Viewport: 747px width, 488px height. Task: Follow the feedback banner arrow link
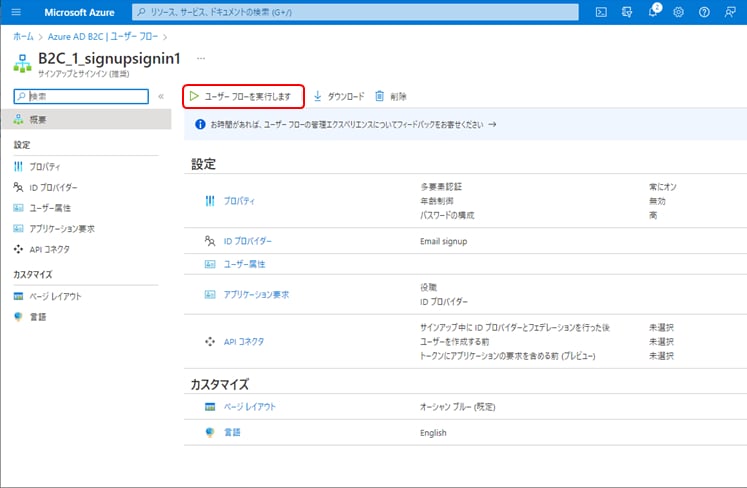(492, 124)
